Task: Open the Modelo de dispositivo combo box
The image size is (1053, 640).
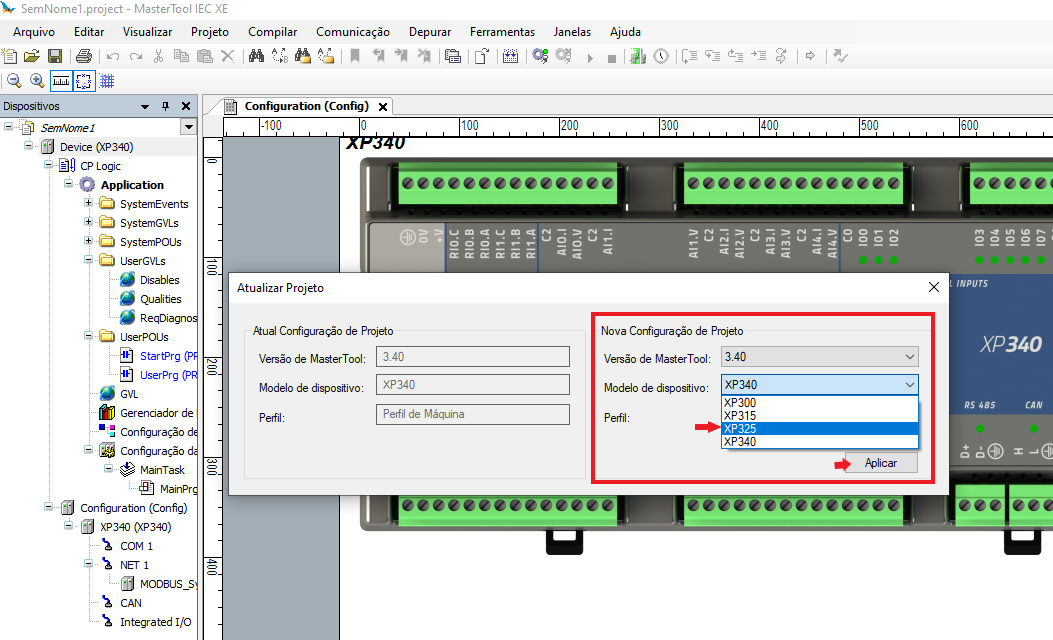Action: coord(819,385)
